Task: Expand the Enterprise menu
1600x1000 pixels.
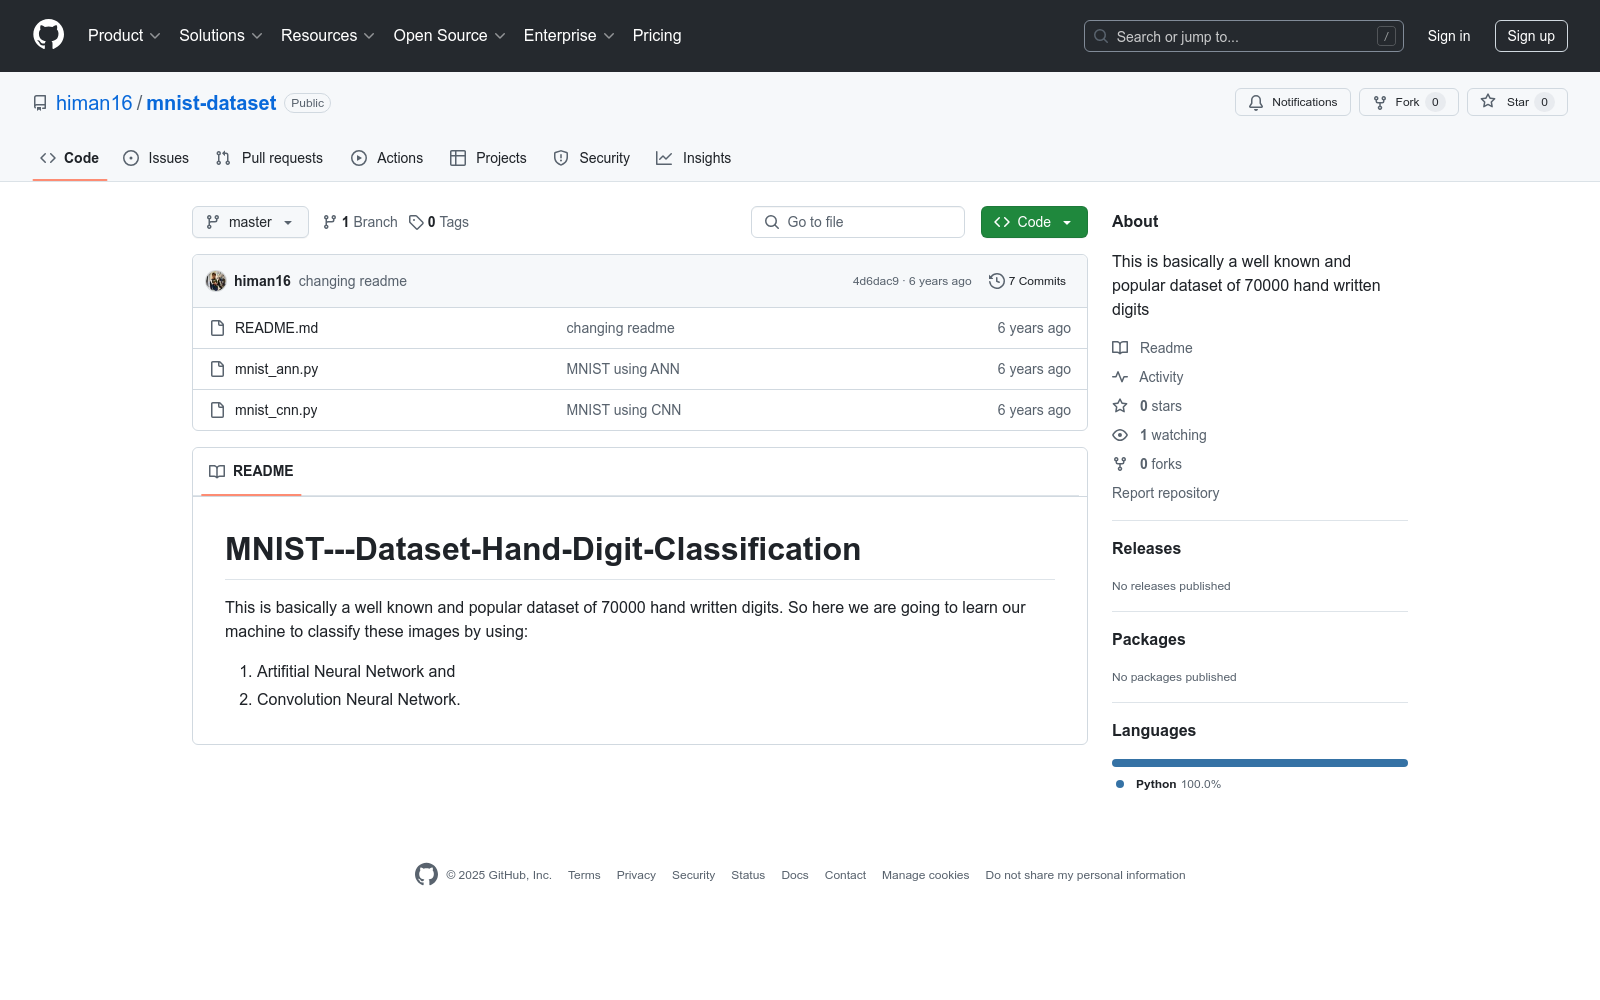Action: pos(569,36)
